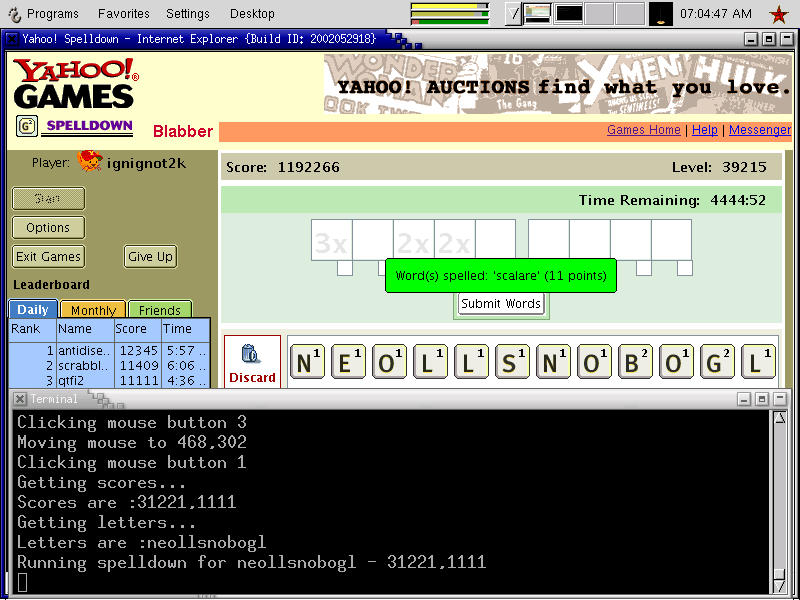Viewport: 800px width, 600px height.
Task: Pick the B letter tile
Action: tap(635, 361)
